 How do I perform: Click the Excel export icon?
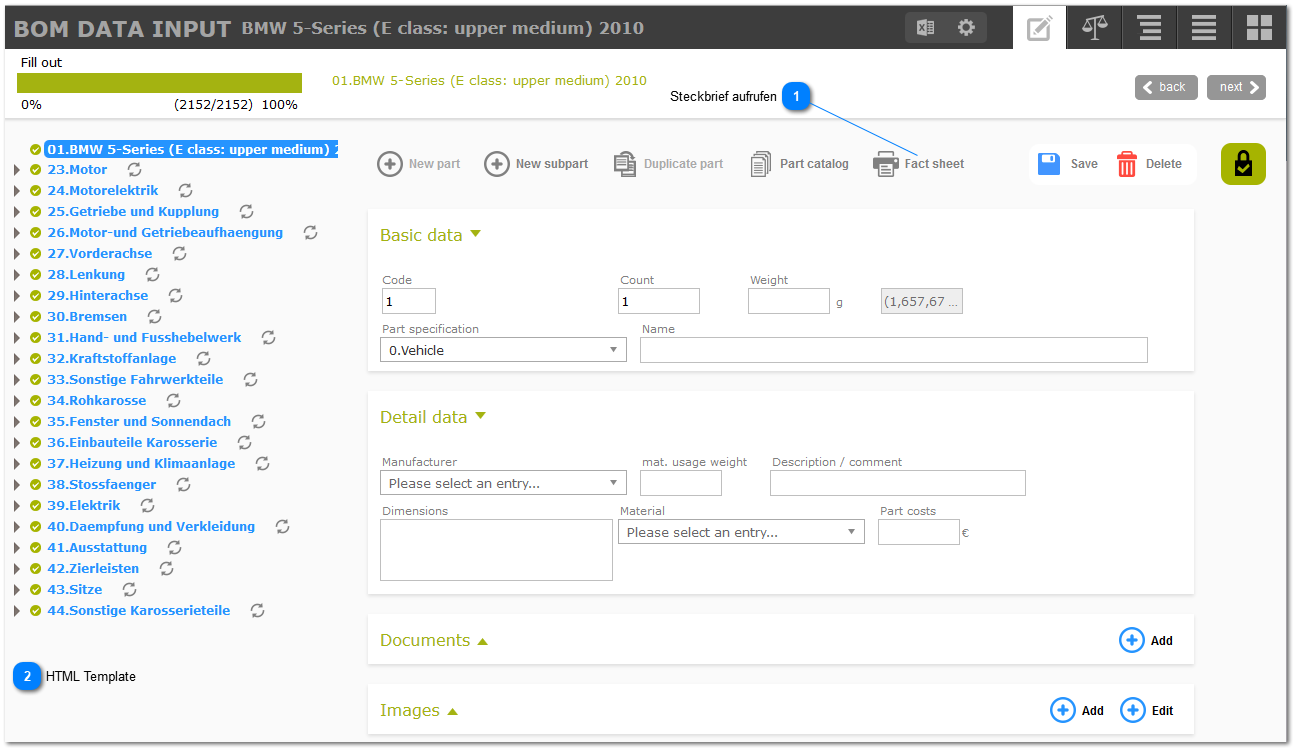click(x=926, y=28)
